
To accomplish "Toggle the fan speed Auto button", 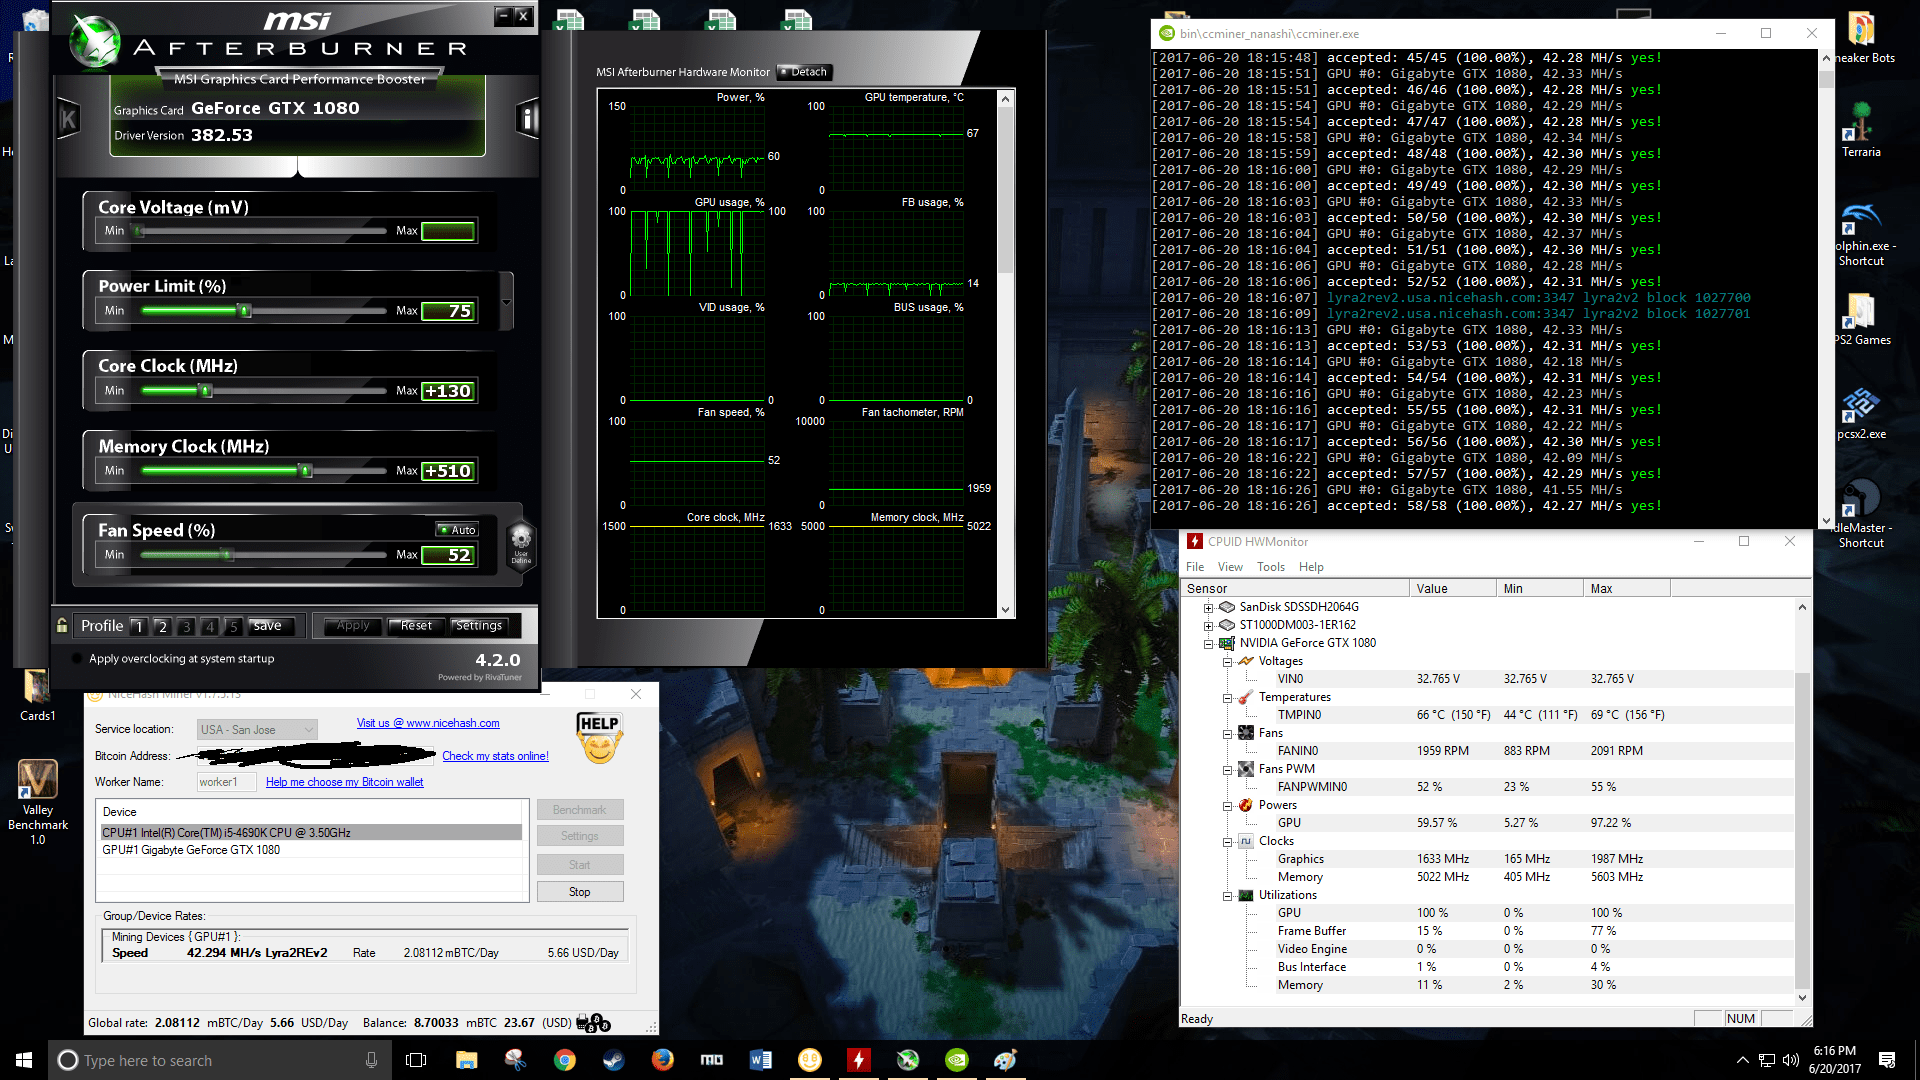I will pyautogui.click(x=458, y=530).
